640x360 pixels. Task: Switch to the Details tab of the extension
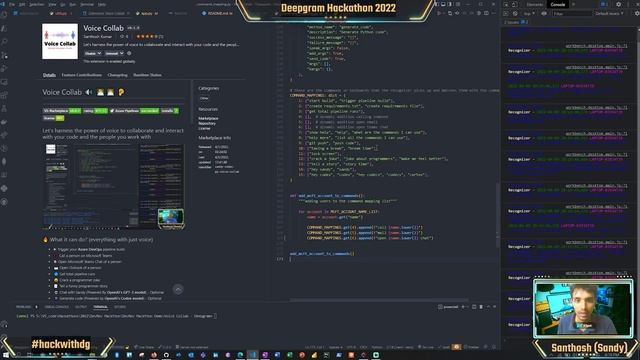pos(49,75)
